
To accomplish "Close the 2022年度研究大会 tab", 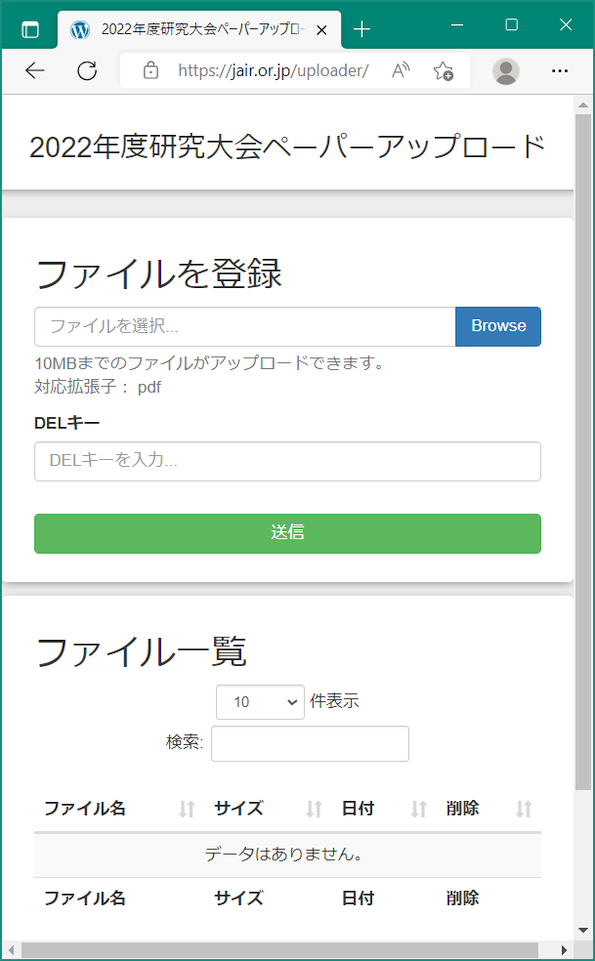I will tap(322, 30).
